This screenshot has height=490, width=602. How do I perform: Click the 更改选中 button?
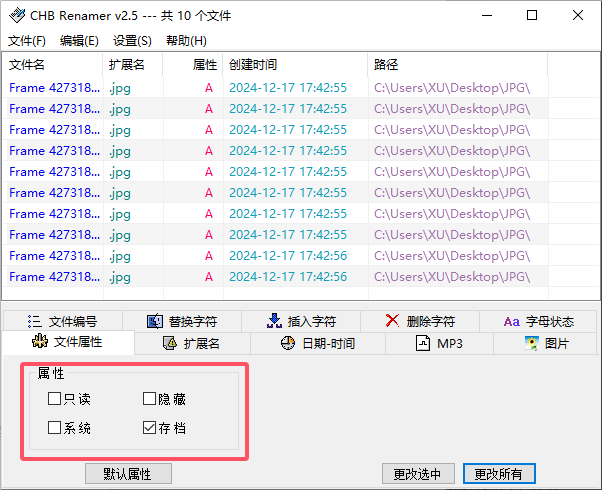(418, 473)
